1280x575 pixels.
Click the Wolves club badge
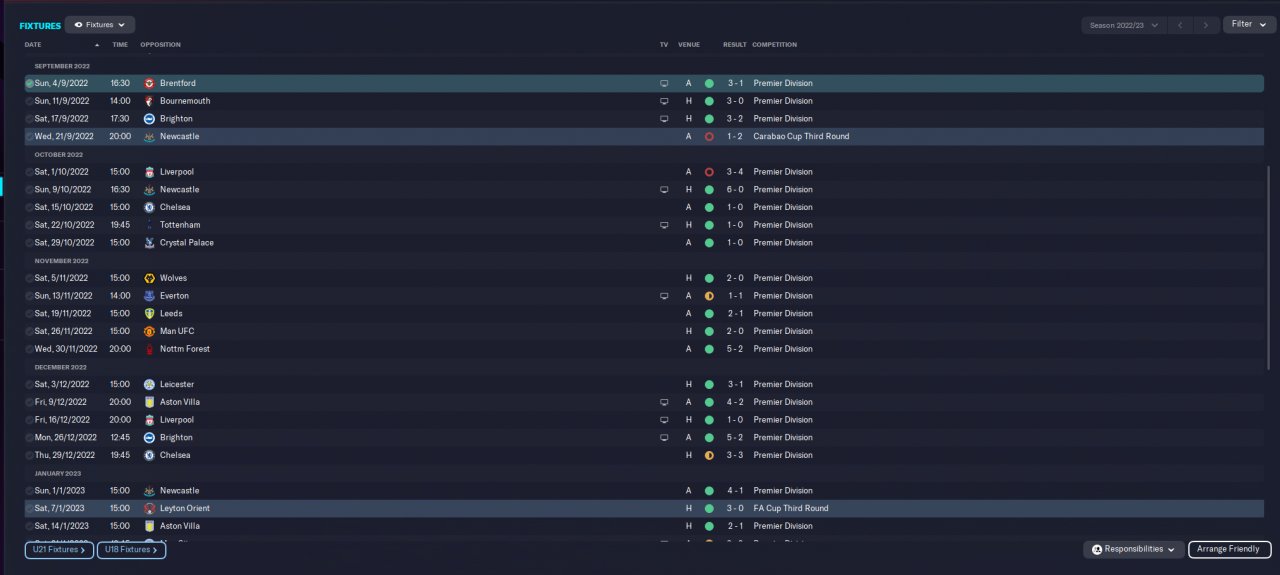tap(149, 278)
